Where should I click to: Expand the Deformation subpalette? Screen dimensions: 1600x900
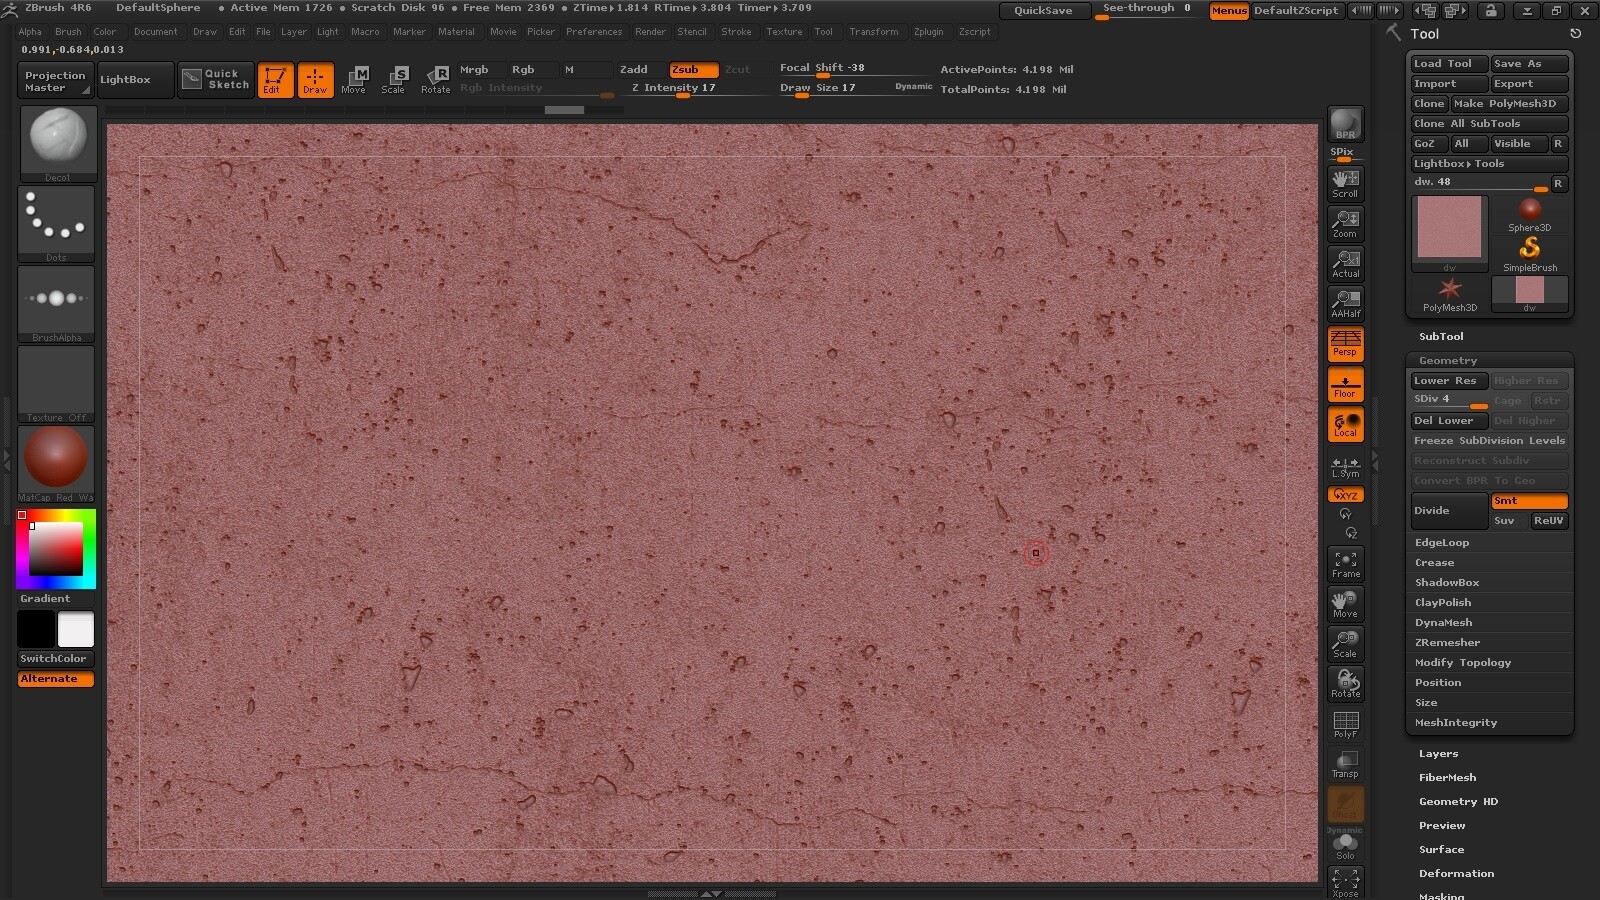click(1456, 874)
